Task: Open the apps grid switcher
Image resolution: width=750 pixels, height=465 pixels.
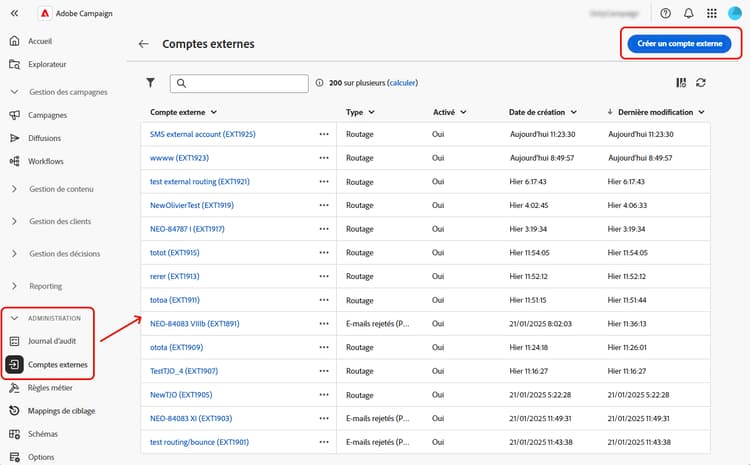Action: (712, 13)
